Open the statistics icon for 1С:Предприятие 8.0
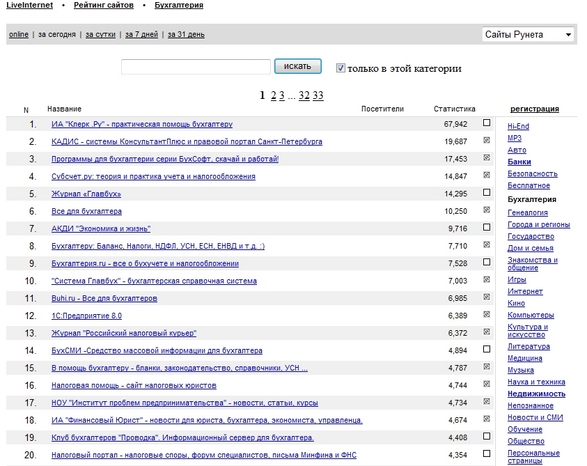The width and height of the screenshot is (587, 466). tap(486, 314)
